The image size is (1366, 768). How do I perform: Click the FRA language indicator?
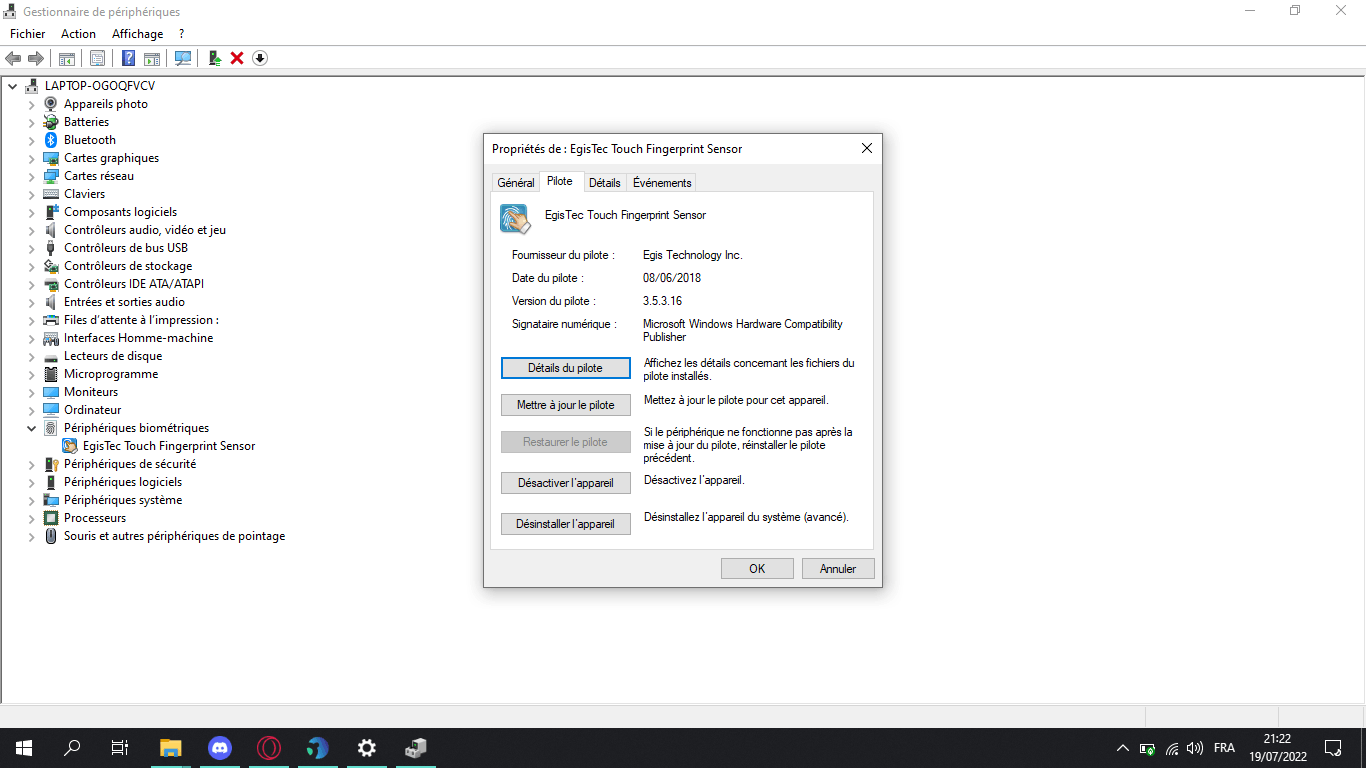click(1224, 748)
